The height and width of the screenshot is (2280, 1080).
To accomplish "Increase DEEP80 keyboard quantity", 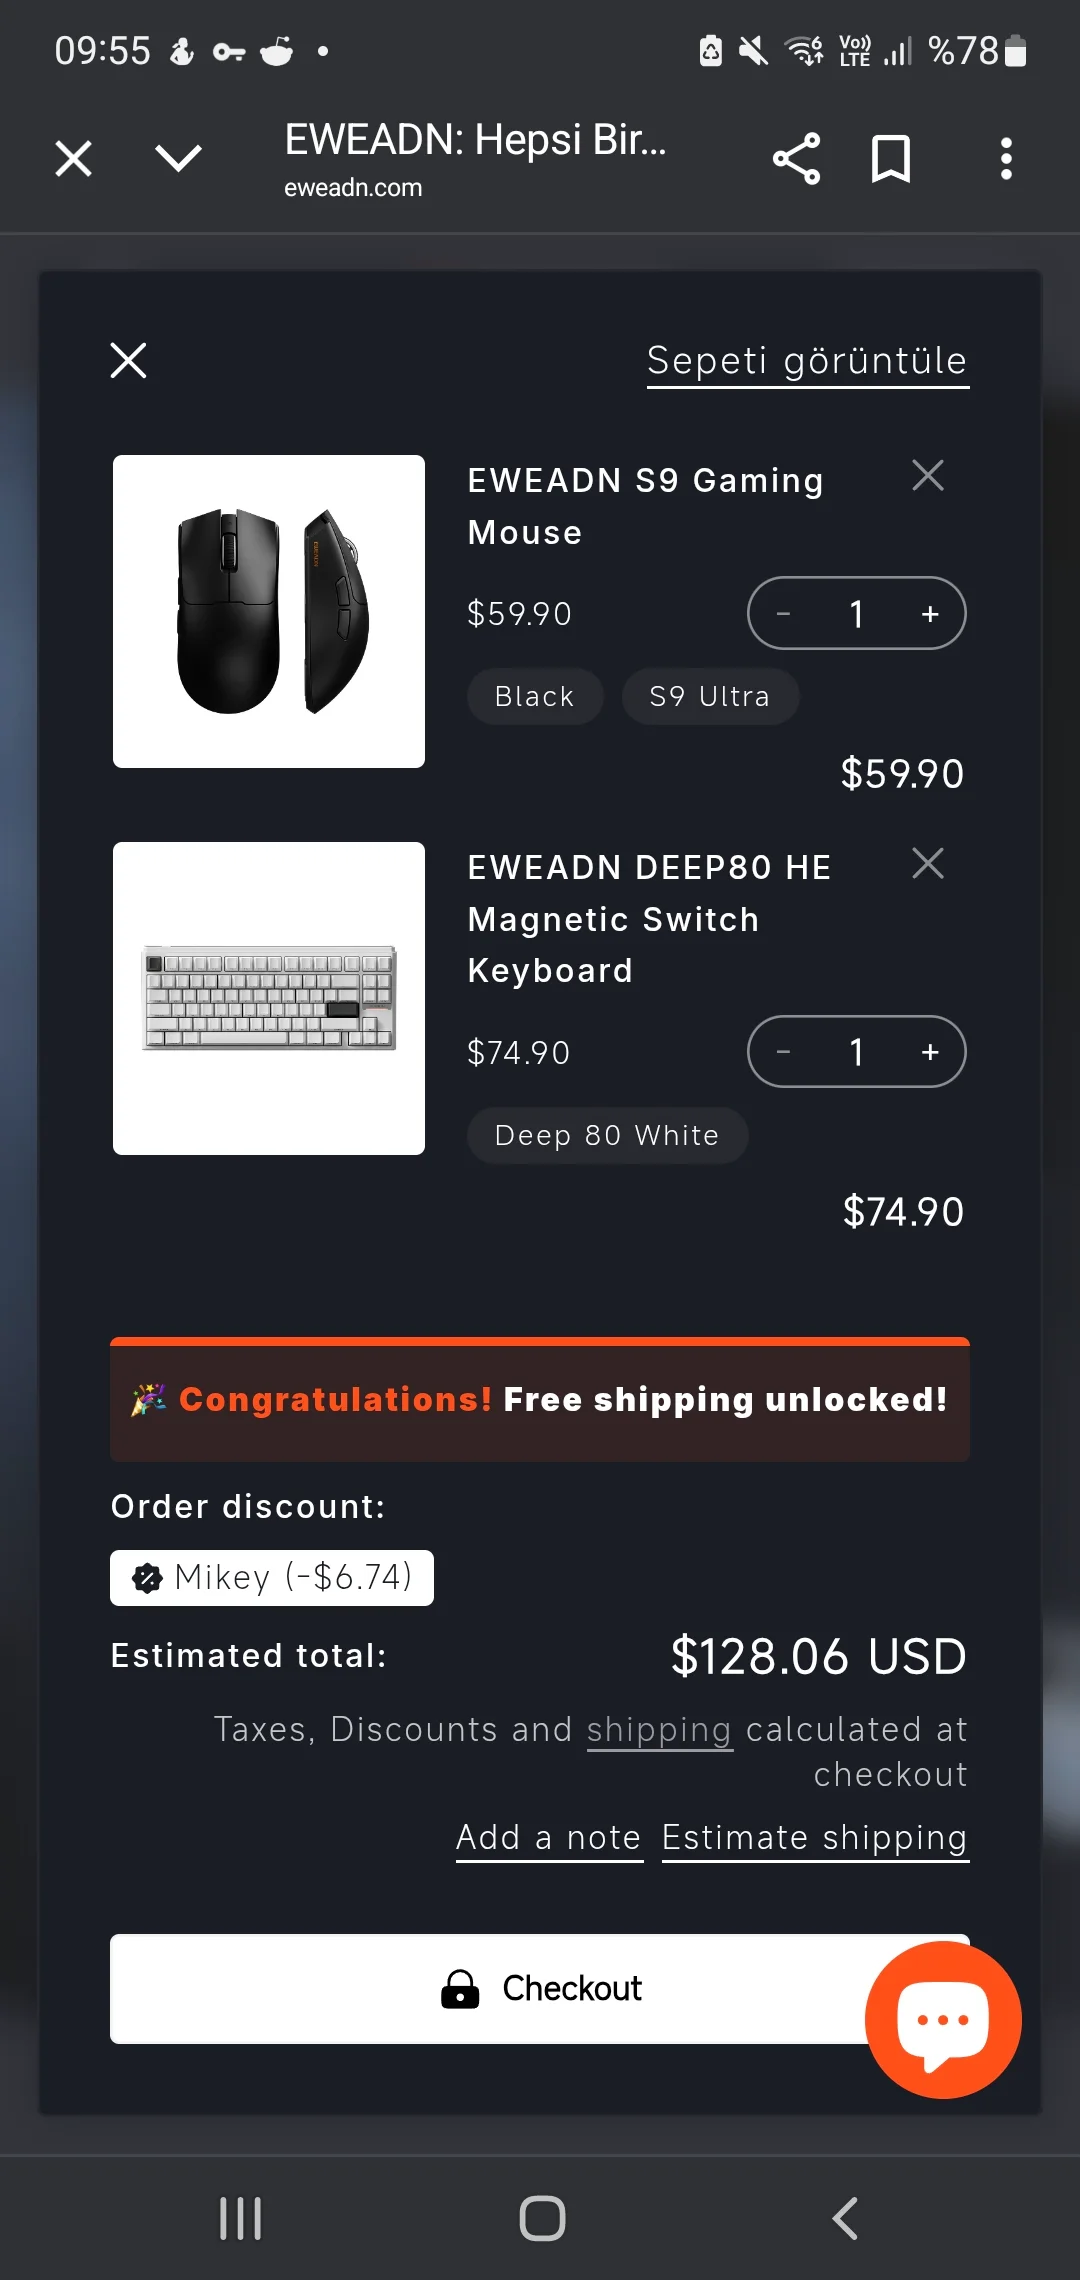I will coord(930,1052).
